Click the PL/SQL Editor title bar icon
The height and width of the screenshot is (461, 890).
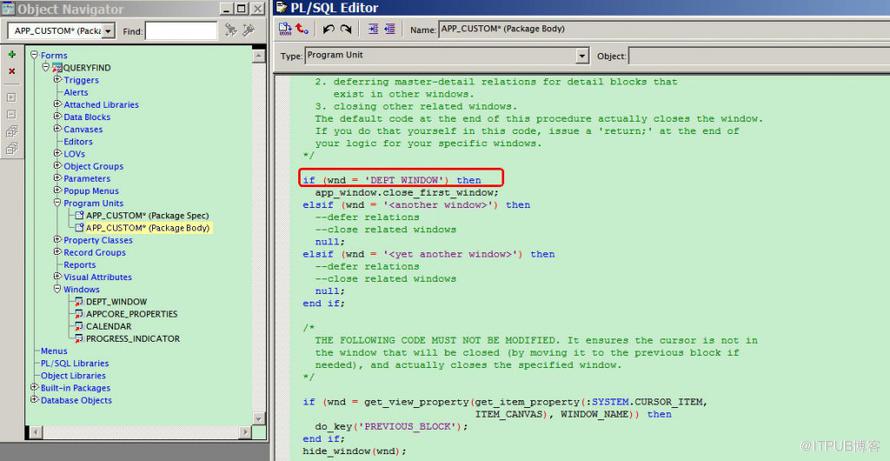coord(280,7)
